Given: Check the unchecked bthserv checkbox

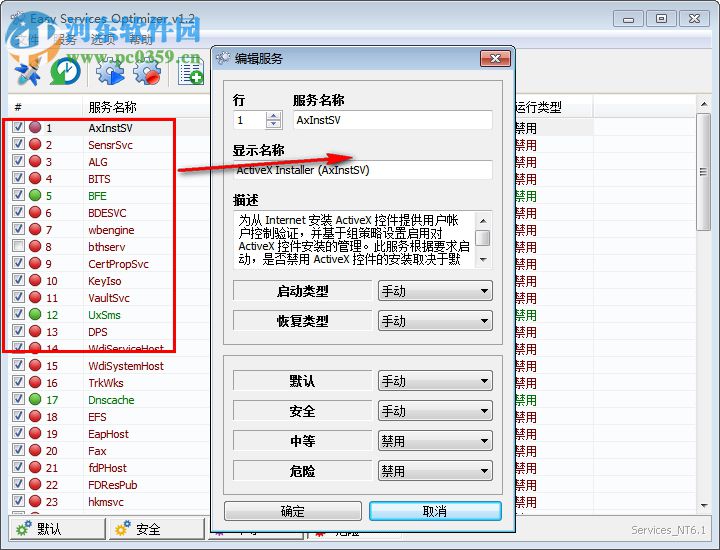Looking at the screenshot, I should (18, 246).
